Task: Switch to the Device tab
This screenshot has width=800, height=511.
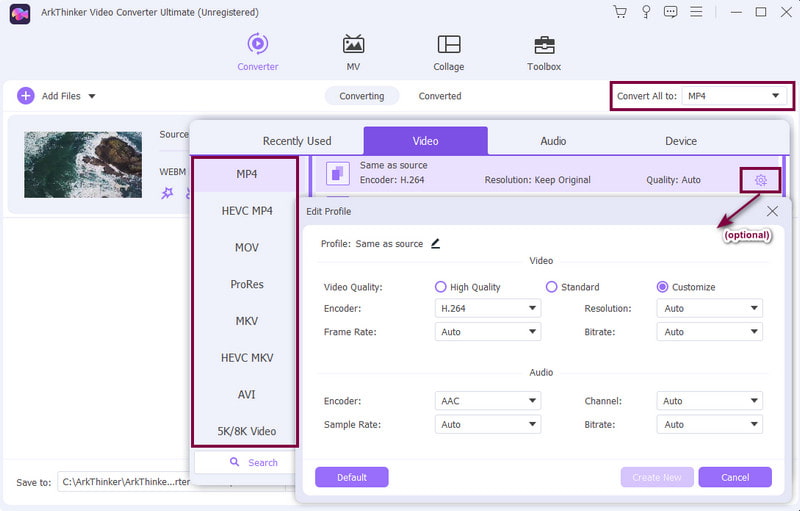Action: [681, 141]
